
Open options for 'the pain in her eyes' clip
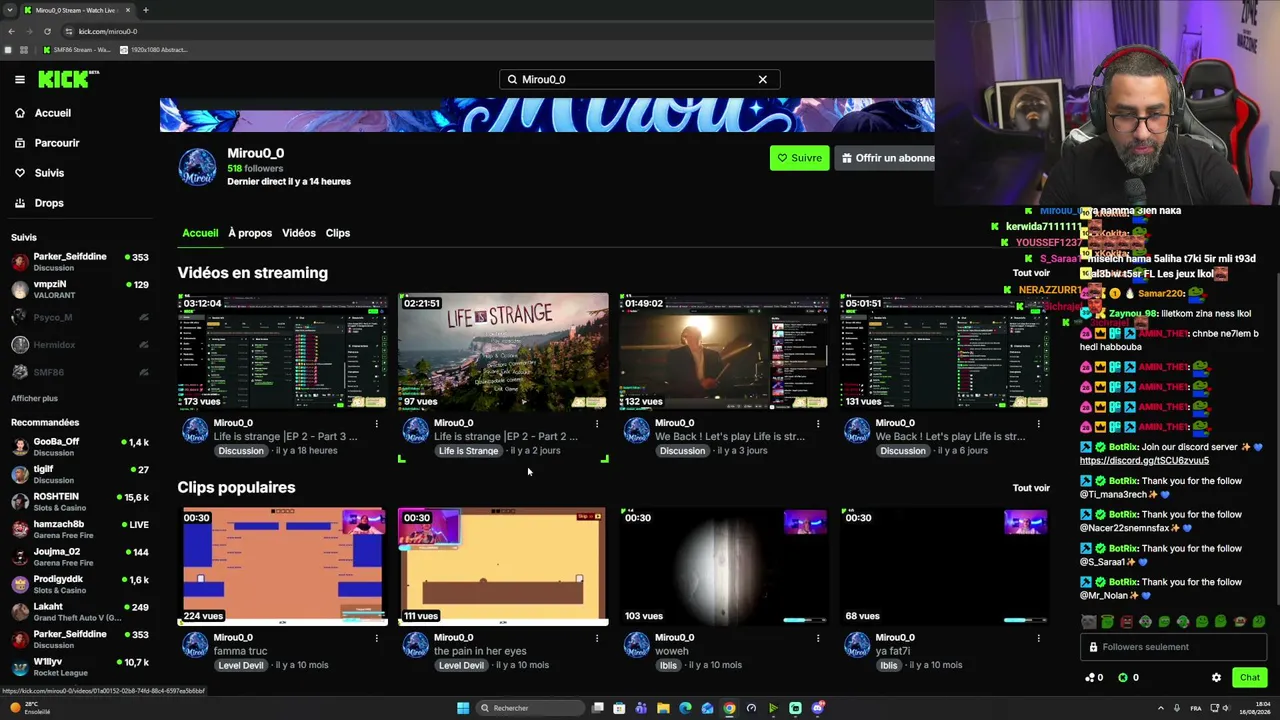[x=597, y=638]
